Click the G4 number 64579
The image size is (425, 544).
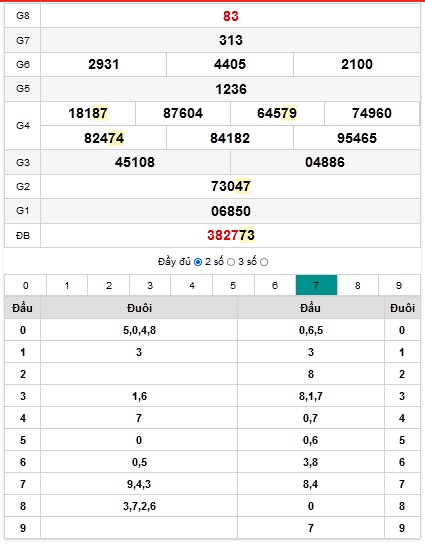coord(277,113)
